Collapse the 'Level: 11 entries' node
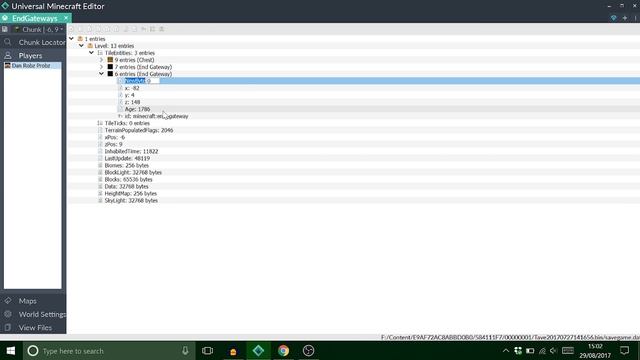The image size is (640, 360). (81, 46)
